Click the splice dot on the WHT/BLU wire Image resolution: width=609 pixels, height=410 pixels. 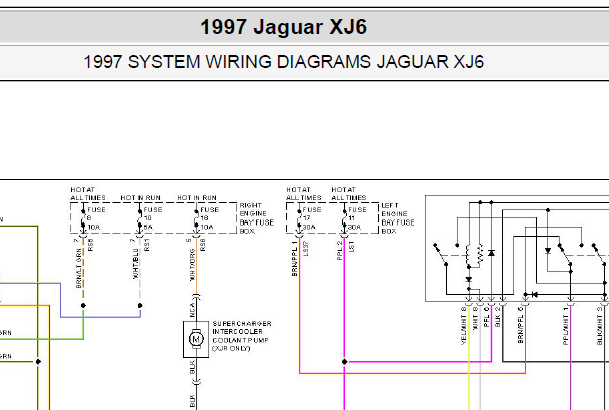140,306
